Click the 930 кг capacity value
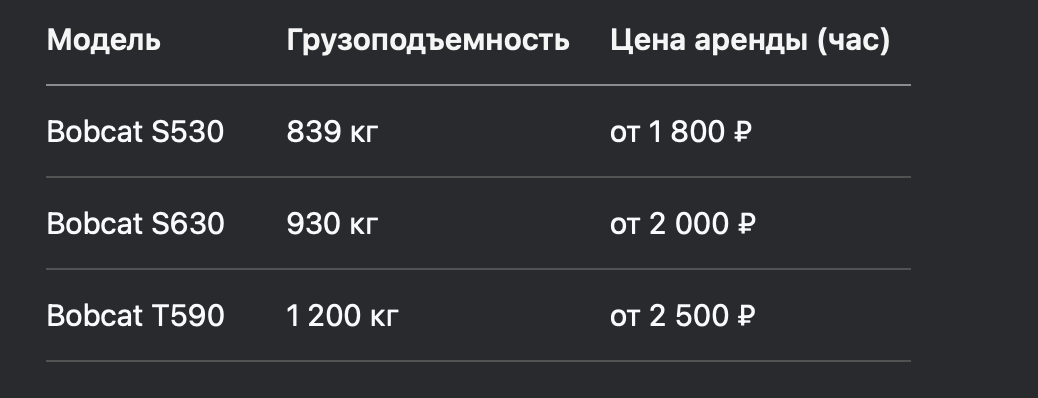The image size is (1038, 398). coord(332,224)
